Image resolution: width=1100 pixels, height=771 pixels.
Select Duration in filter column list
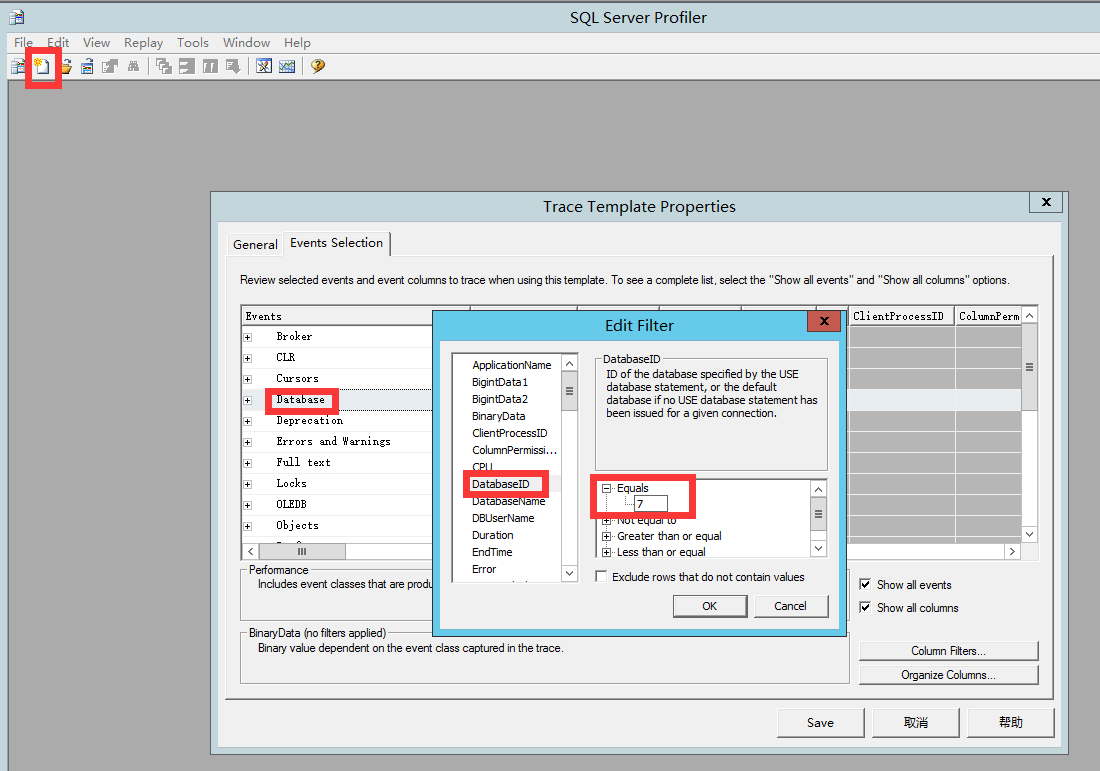click(x=492, y=535)
